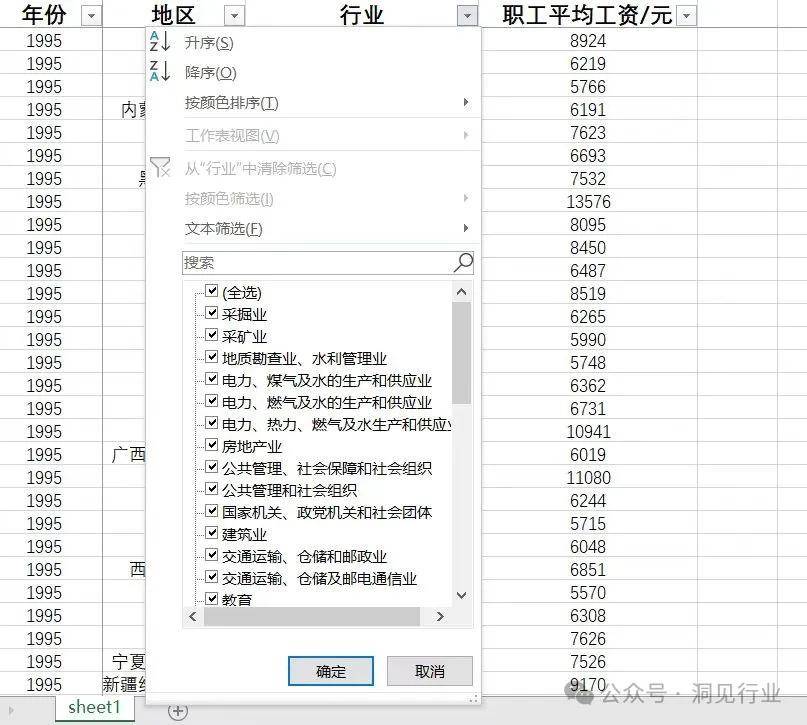
Task: Uncheck the 采掘业 checkbox
Action: tap(212, 312)
